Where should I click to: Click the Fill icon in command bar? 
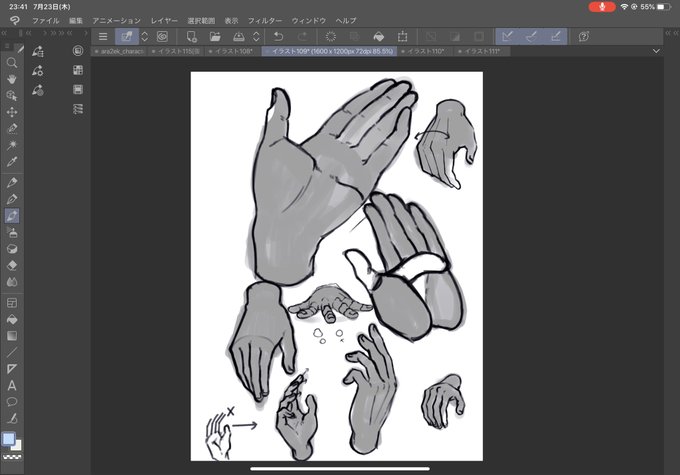pyautogui.click(x=379, y=37)
